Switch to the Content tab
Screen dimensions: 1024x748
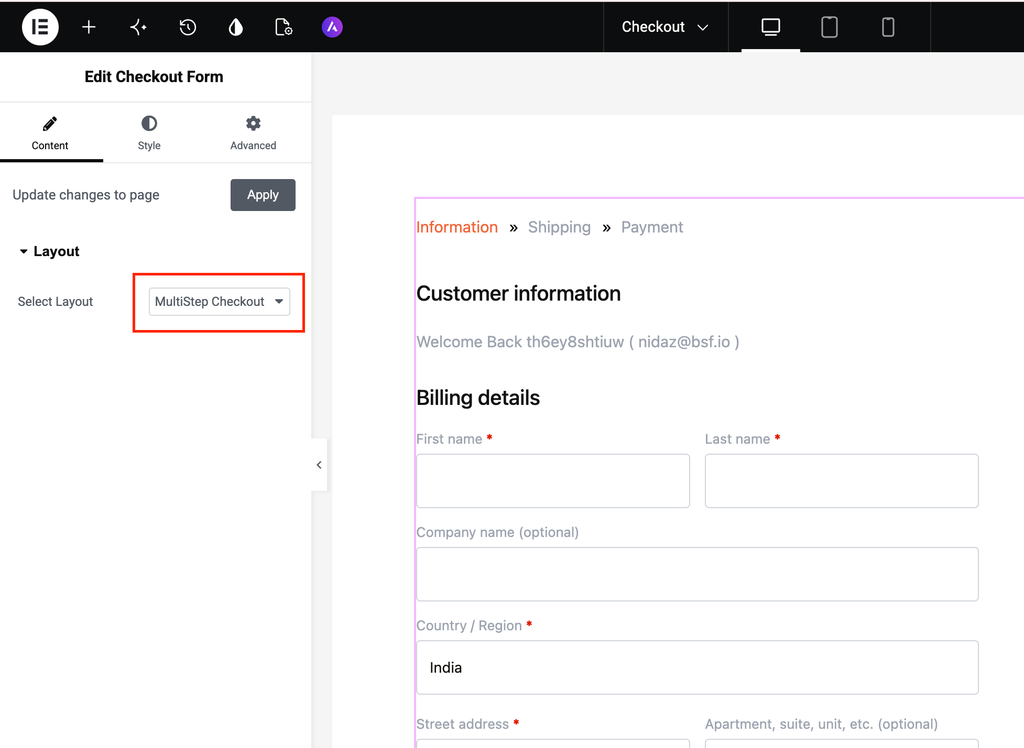[x=50, y=133]
